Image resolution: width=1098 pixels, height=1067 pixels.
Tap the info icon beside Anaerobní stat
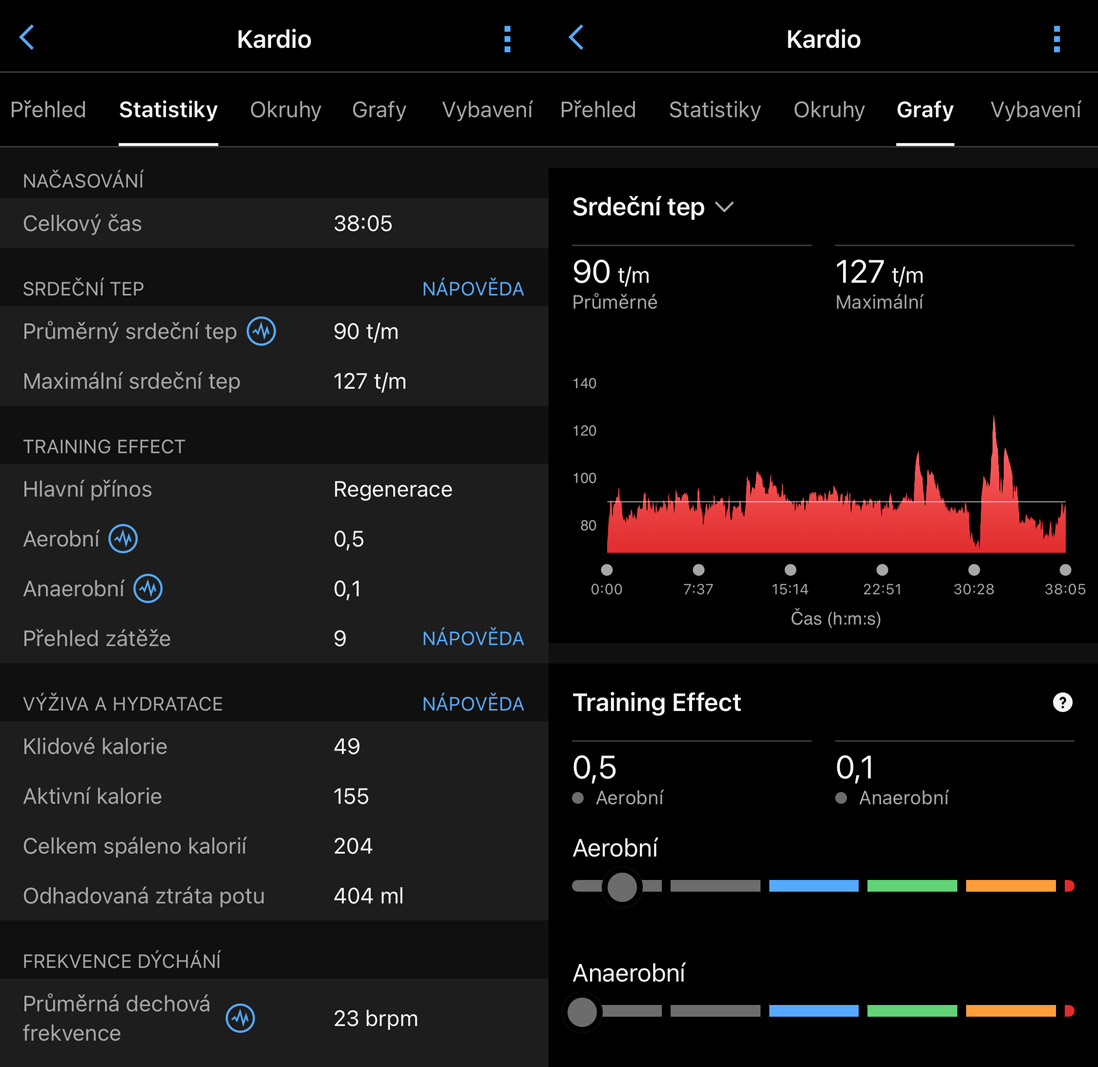pyautogui.click(x=148, y=589)
